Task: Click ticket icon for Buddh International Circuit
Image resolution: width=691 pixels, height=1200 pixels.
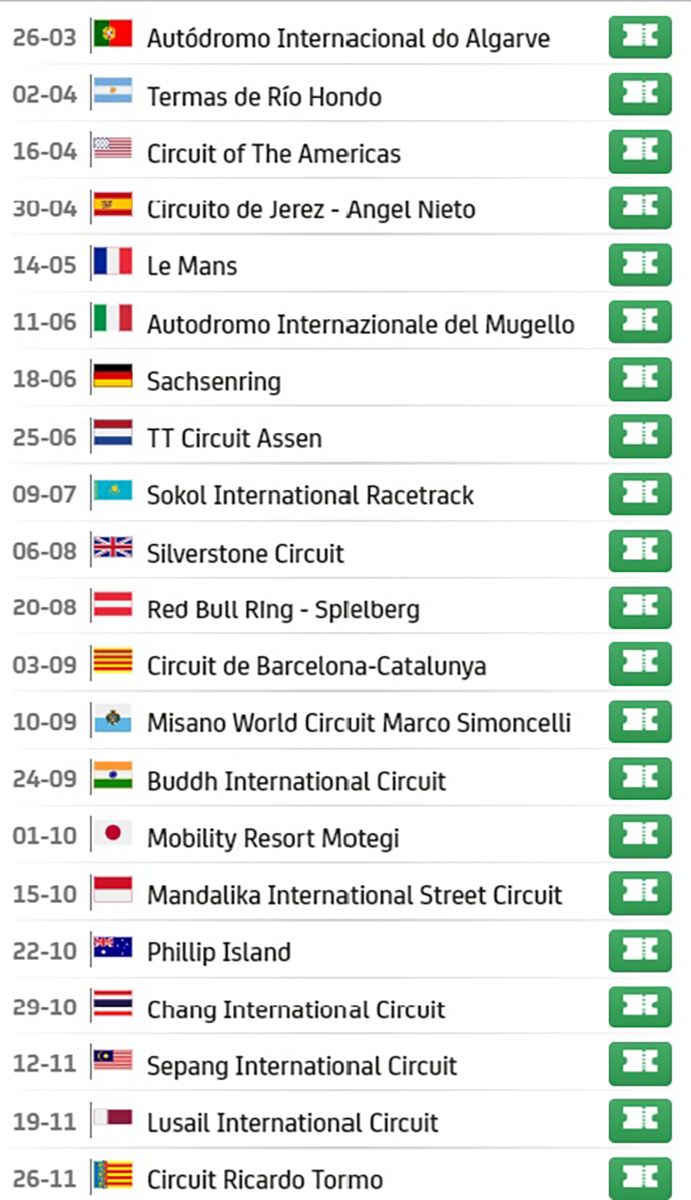Action: 640,779
